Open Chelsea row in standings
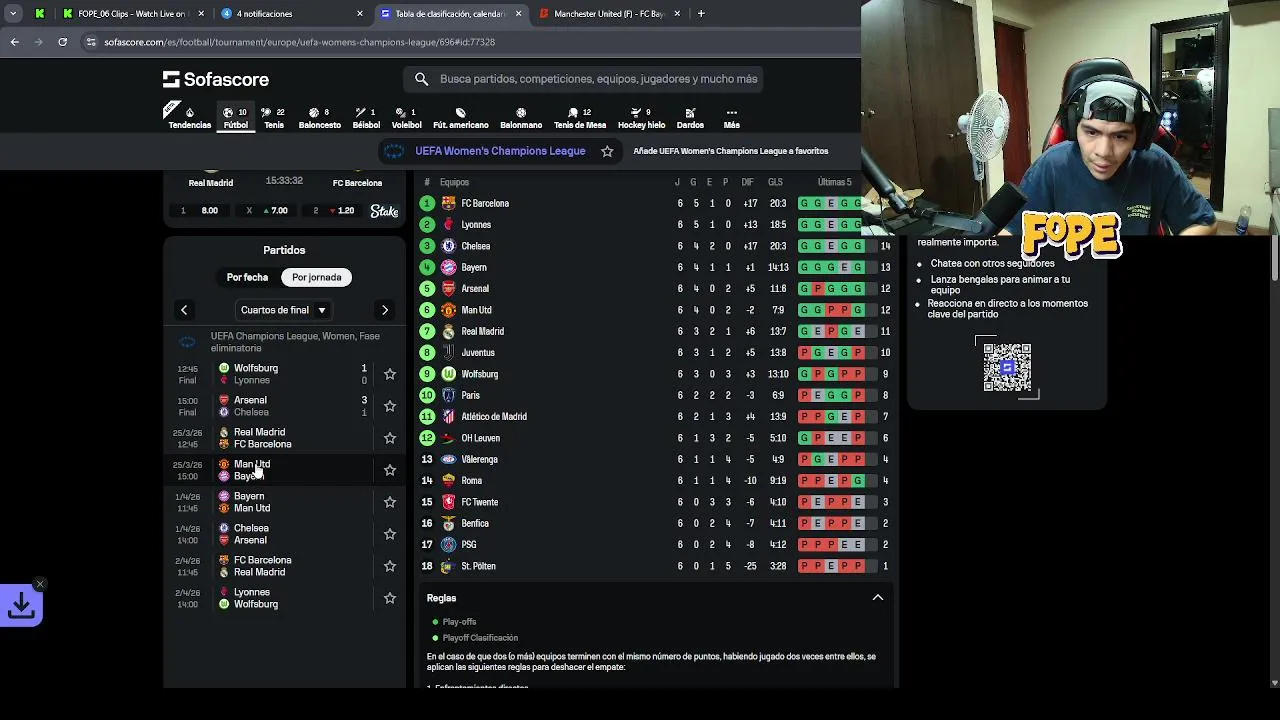 pos(656,246)
